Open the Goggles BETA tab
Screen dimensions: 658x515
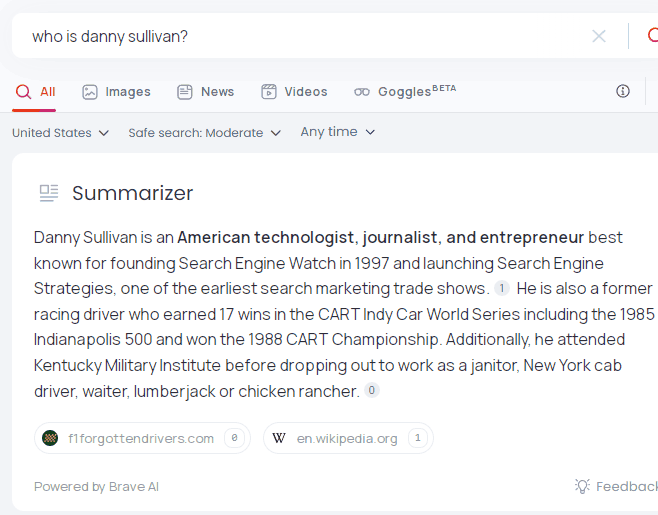[x=405, y=91]
